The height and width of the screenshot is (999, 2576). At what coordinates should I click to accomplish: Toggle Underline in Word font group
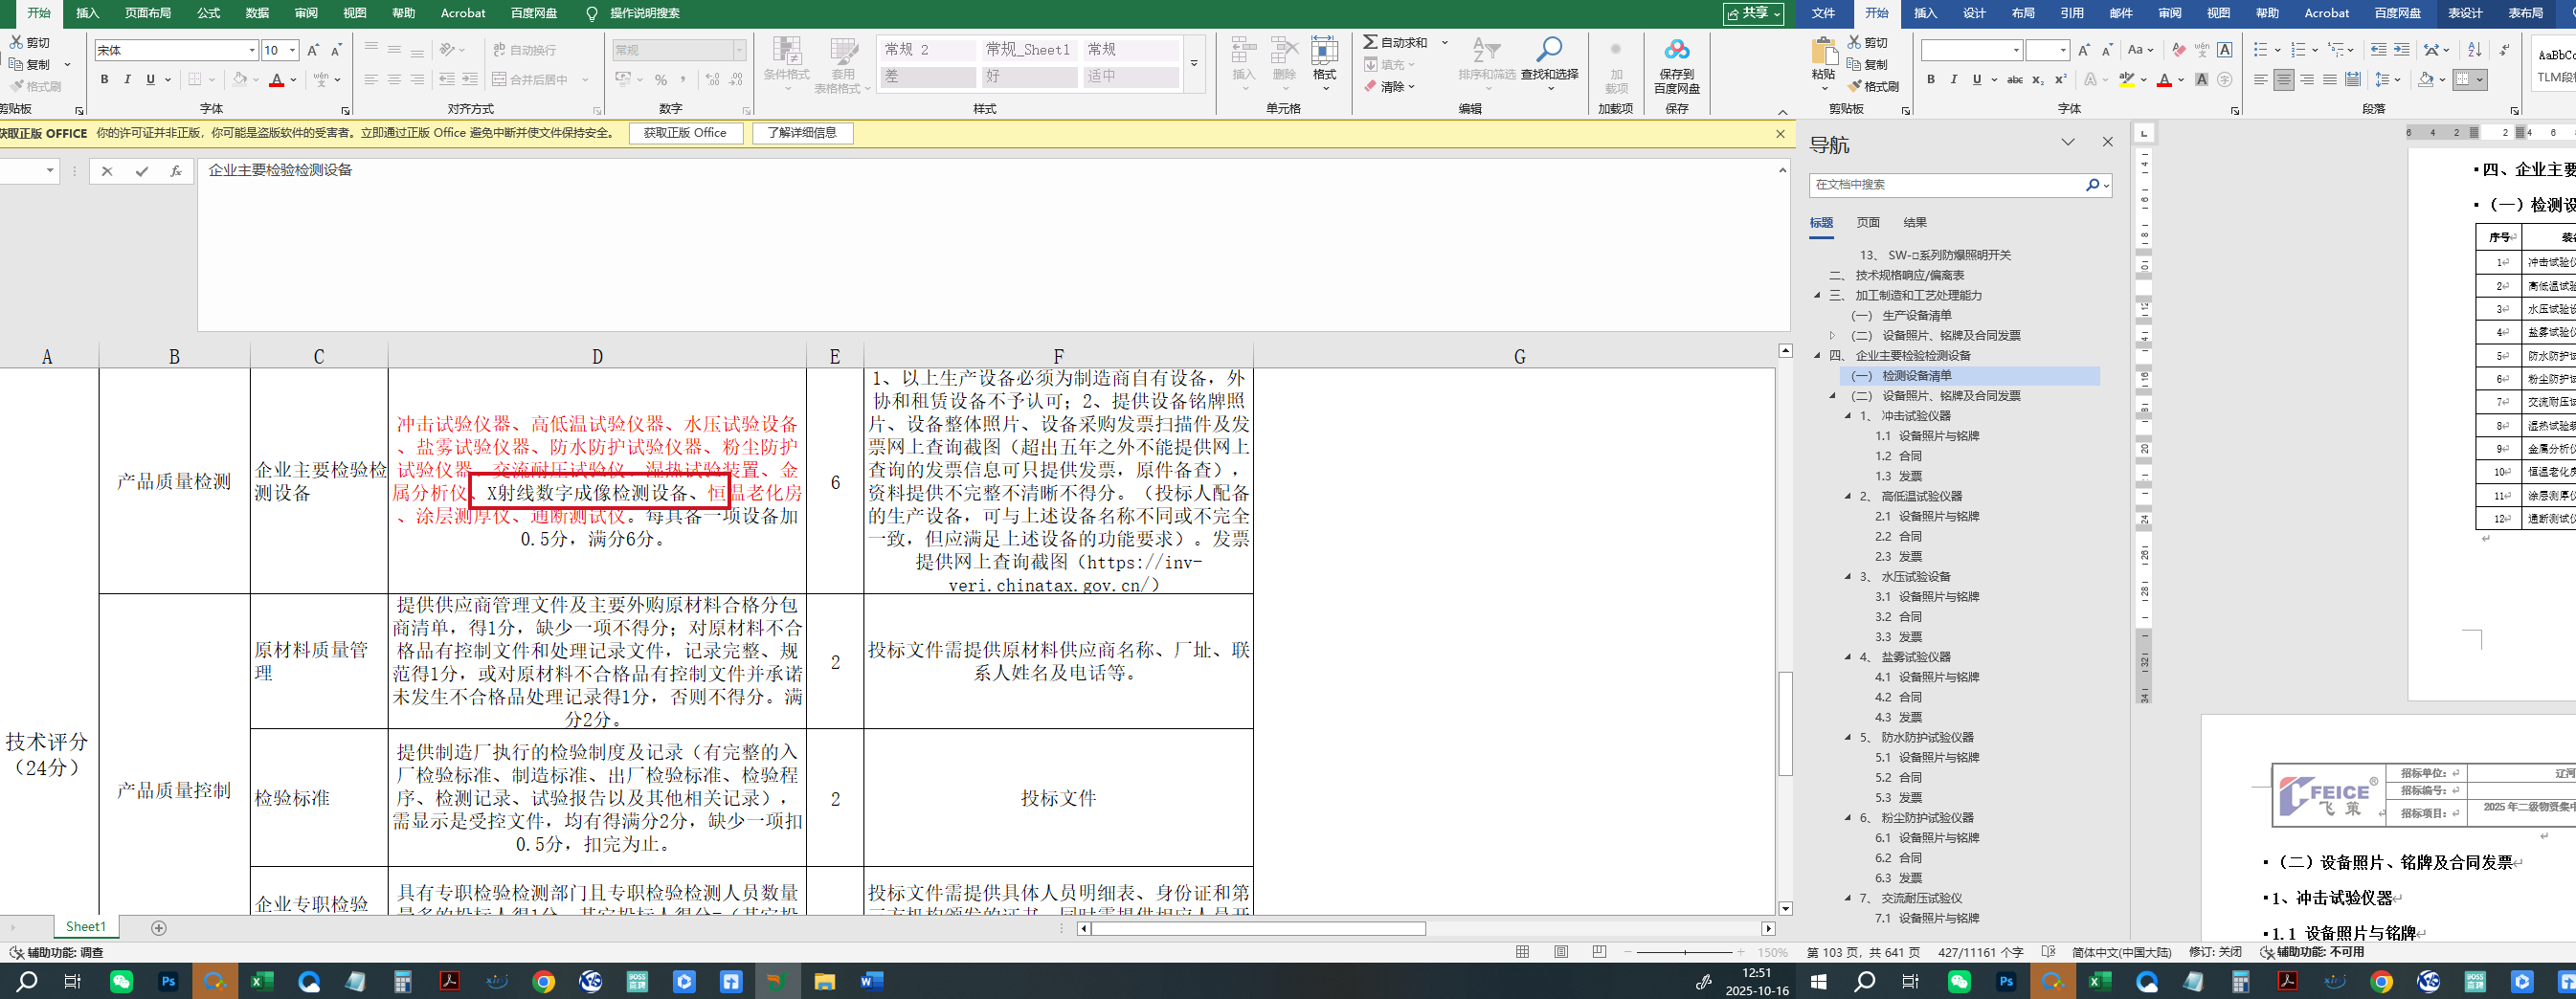pyautogui.click(x=1976, y=79)
